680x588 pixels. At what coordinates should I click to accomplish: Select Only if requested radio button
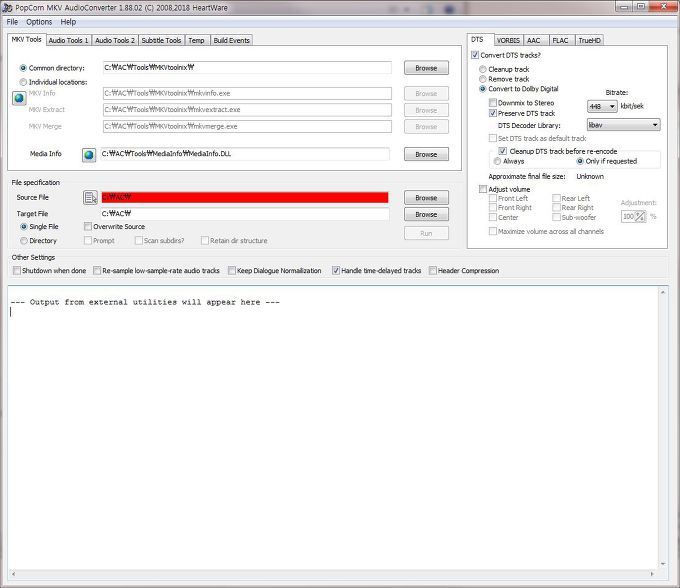[580, 161]
